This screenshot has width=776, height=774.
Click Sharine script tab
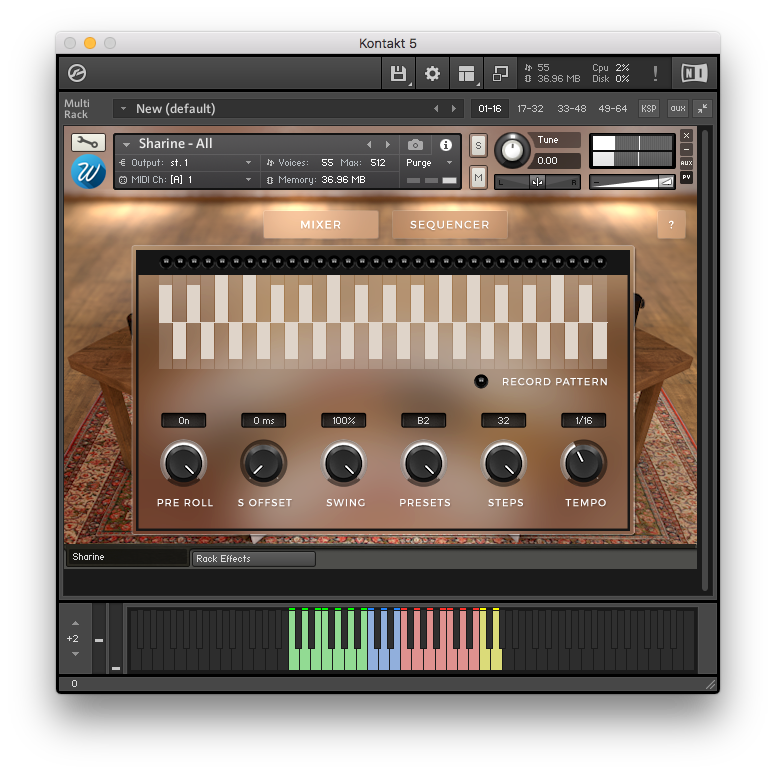(x=127, y=557)
